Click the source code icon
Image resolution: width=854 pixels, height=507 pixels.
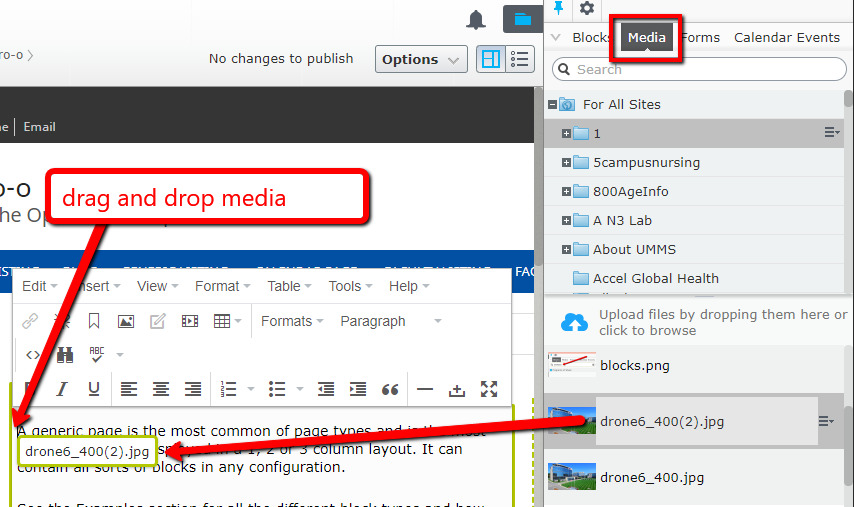tap(33, 354)
